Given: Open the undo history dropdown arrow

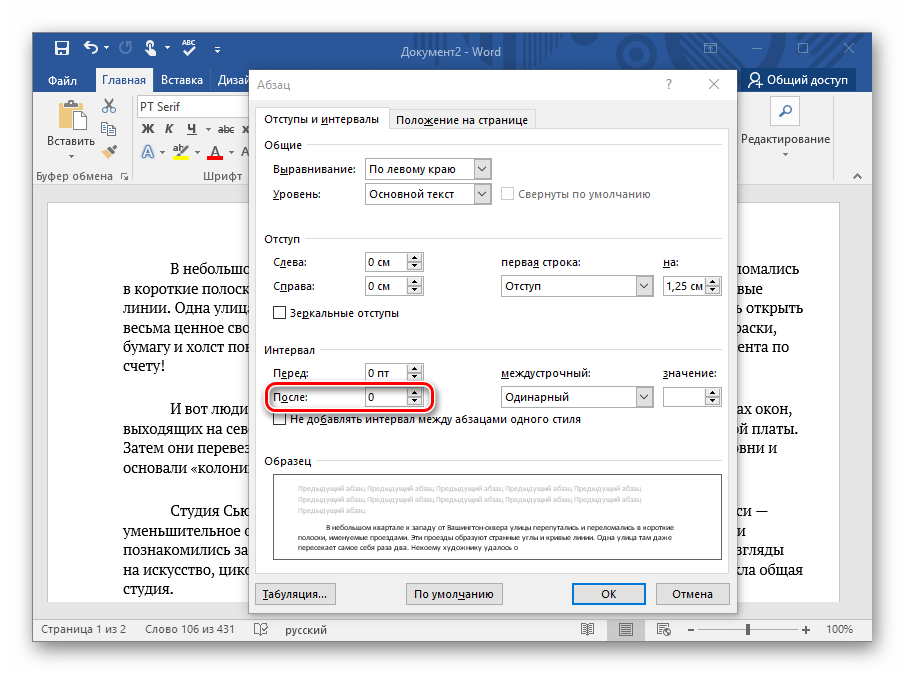Looking at the screenshot, I should [107, 48].
